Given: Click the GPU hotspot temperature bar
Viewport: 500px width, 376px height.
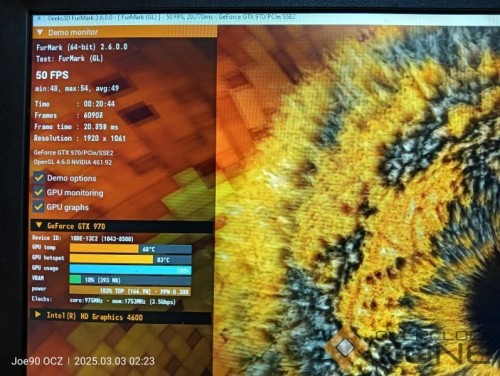Looking at the screenshot, I should [131, 259].
